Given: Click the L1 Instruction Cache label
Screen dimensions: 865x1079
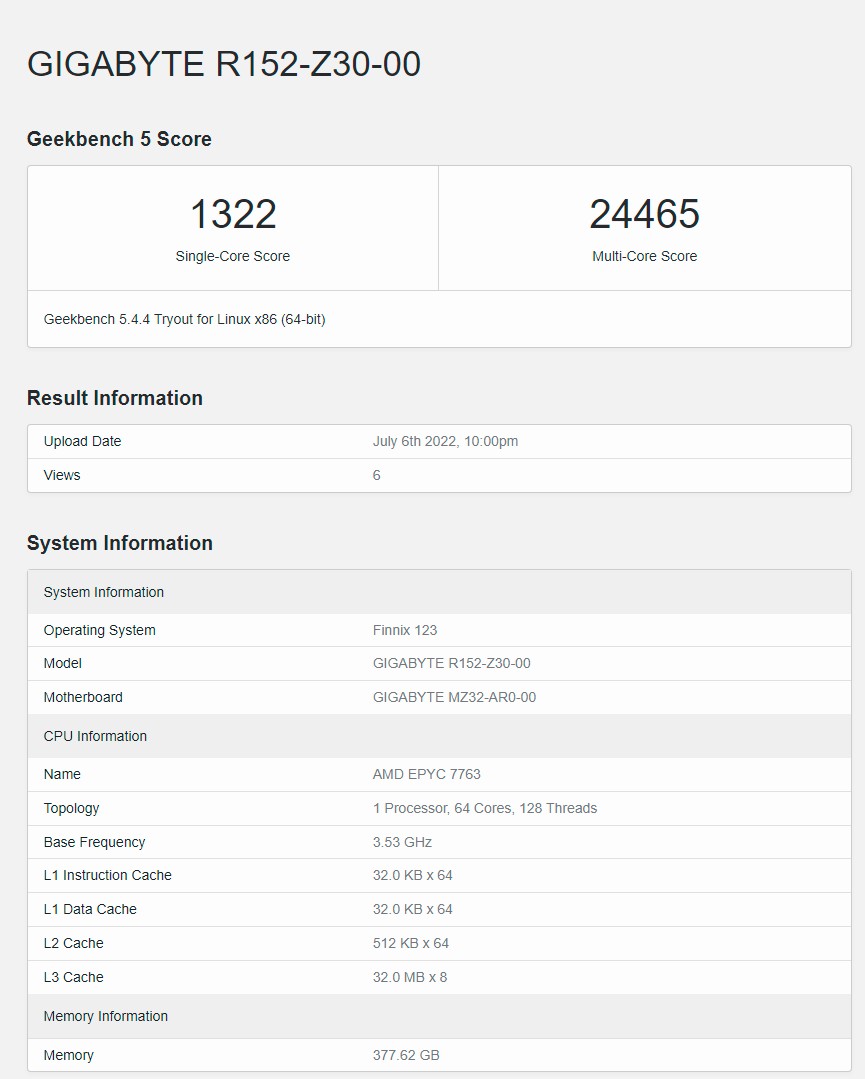Looking at the screenshot, I should pyautogui.click(x=107, y=875).
